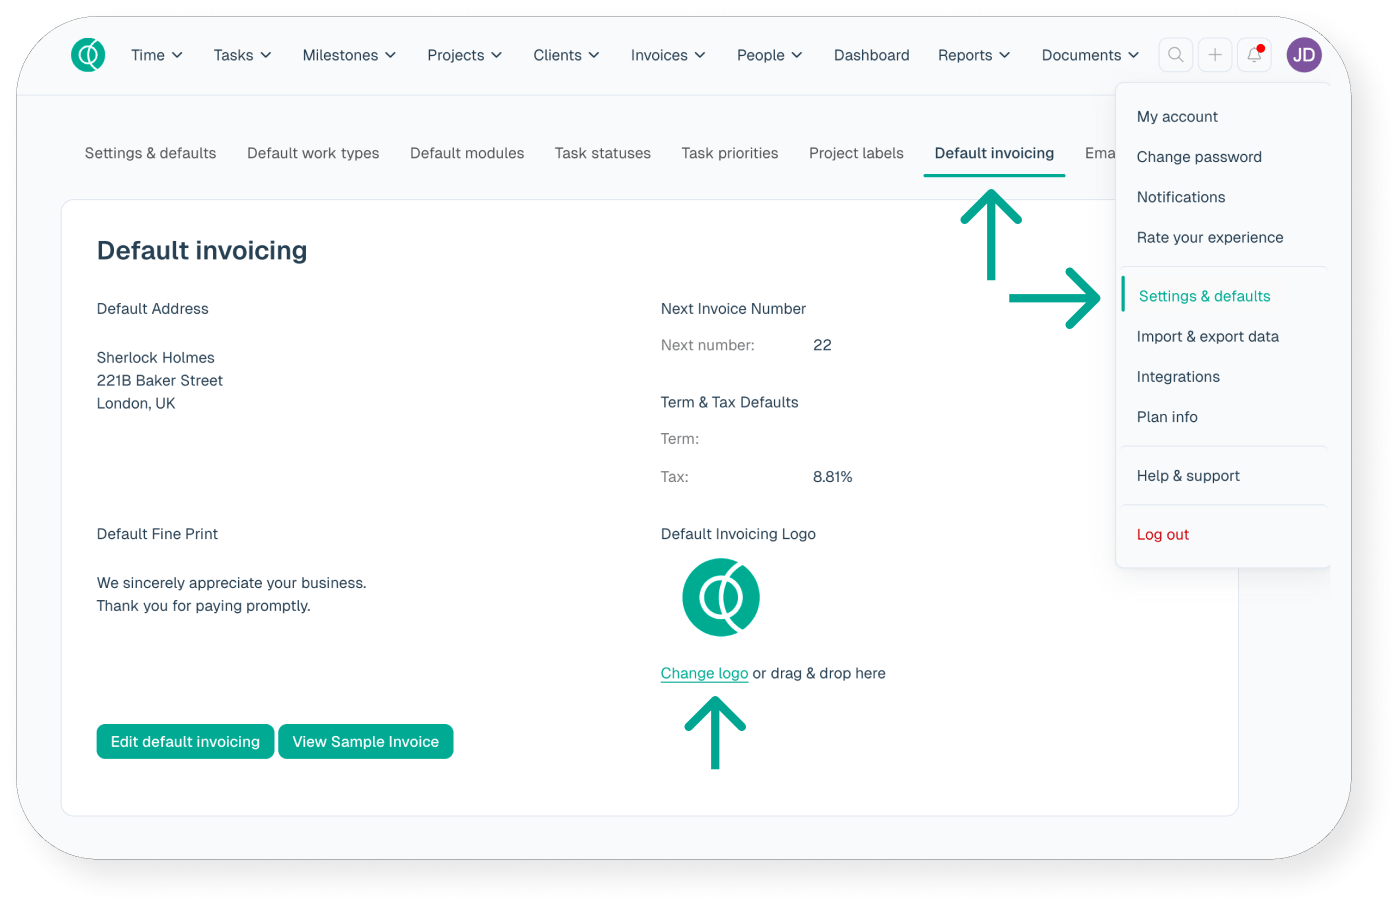
Task: Click the plus quick-add icon
Action: point(1215,55)
